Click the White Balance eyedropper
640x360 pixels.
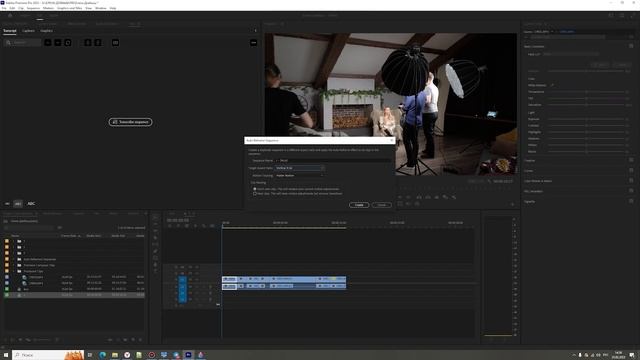pos(552,85)
